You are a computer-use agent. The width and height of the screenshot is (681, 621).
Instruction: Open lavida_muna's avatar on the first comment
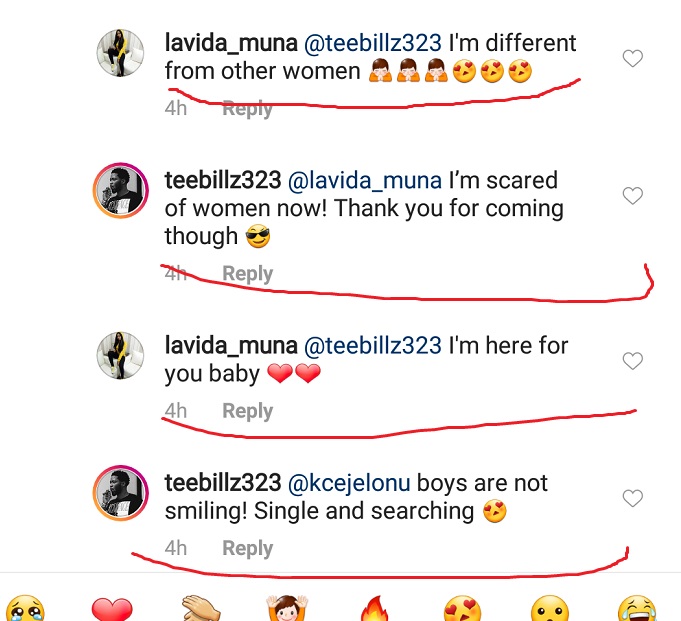[x=122, y=52]
